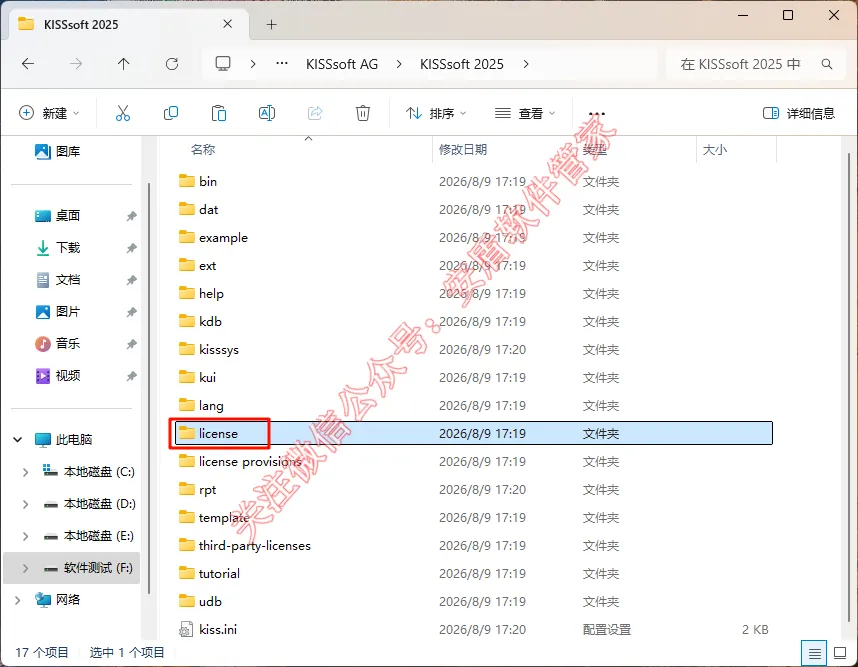Go up one folder level
This screenshot has width=858, height=667.
pos(124,64)
